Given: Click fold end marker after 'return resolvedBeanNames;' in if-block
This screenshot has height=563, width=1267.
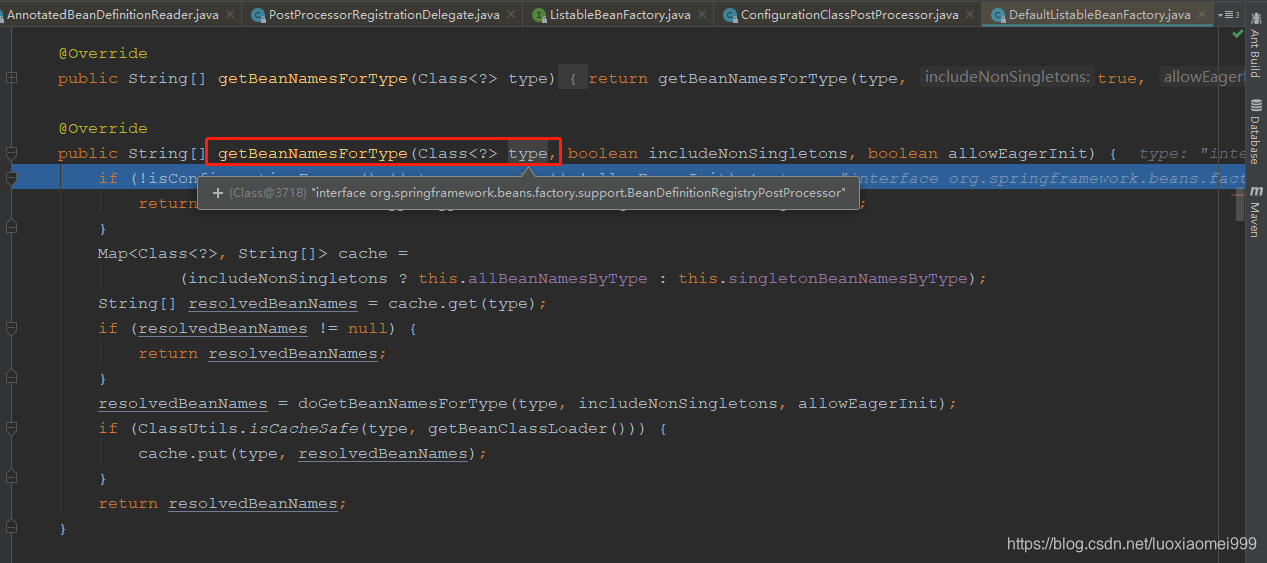Looking at the screenshot, I should [x=11, y=378].
